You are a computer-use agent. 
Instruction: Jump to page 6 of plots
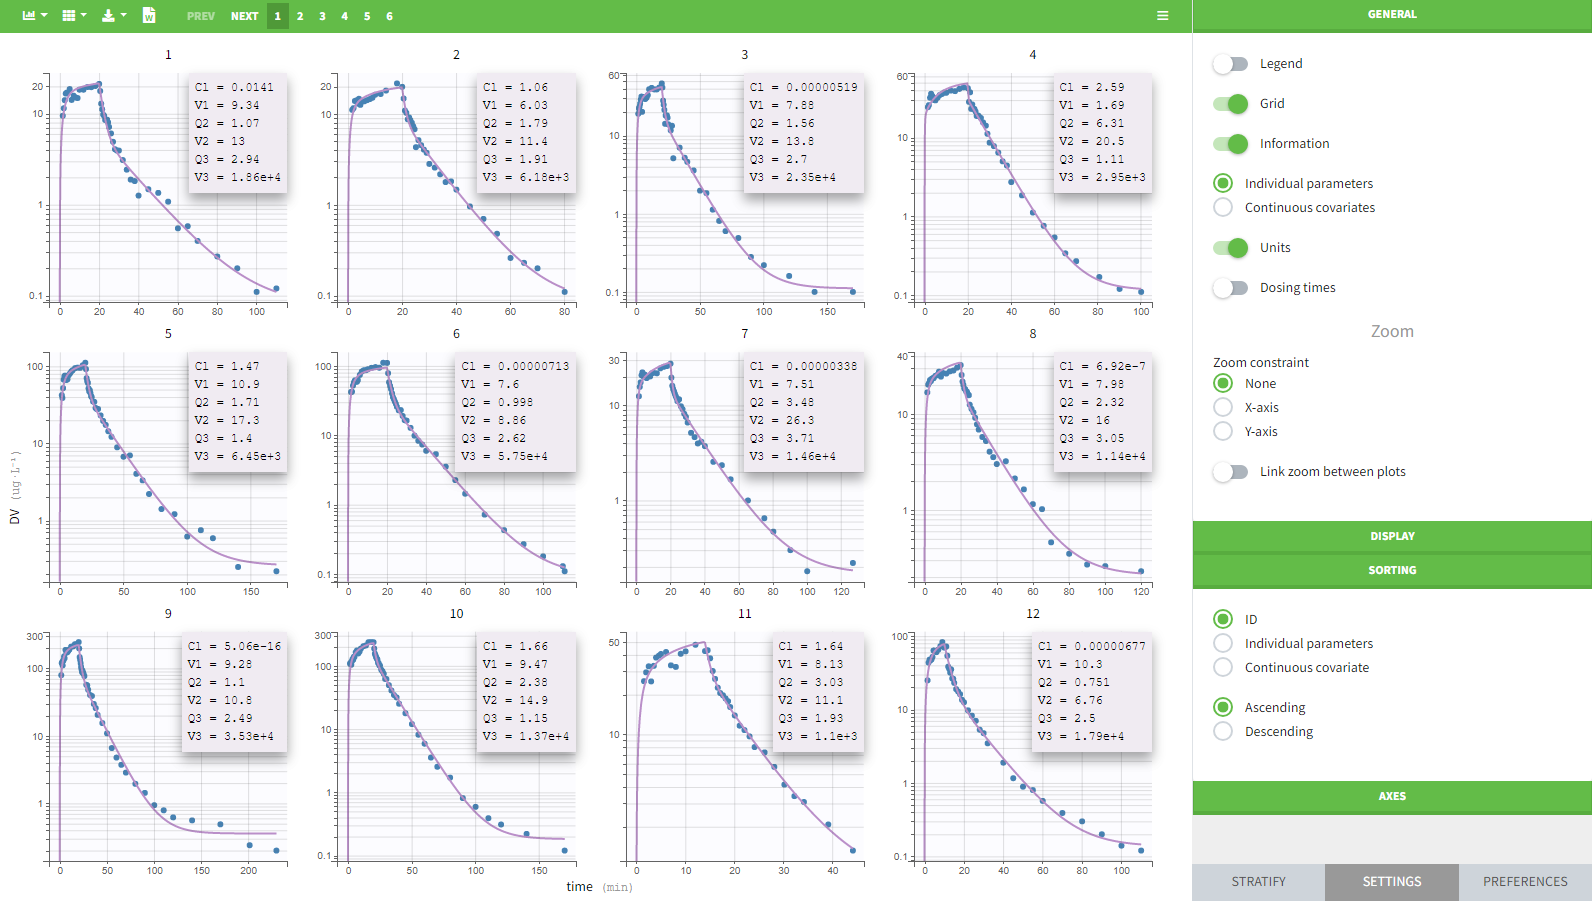tap(389, 16)
